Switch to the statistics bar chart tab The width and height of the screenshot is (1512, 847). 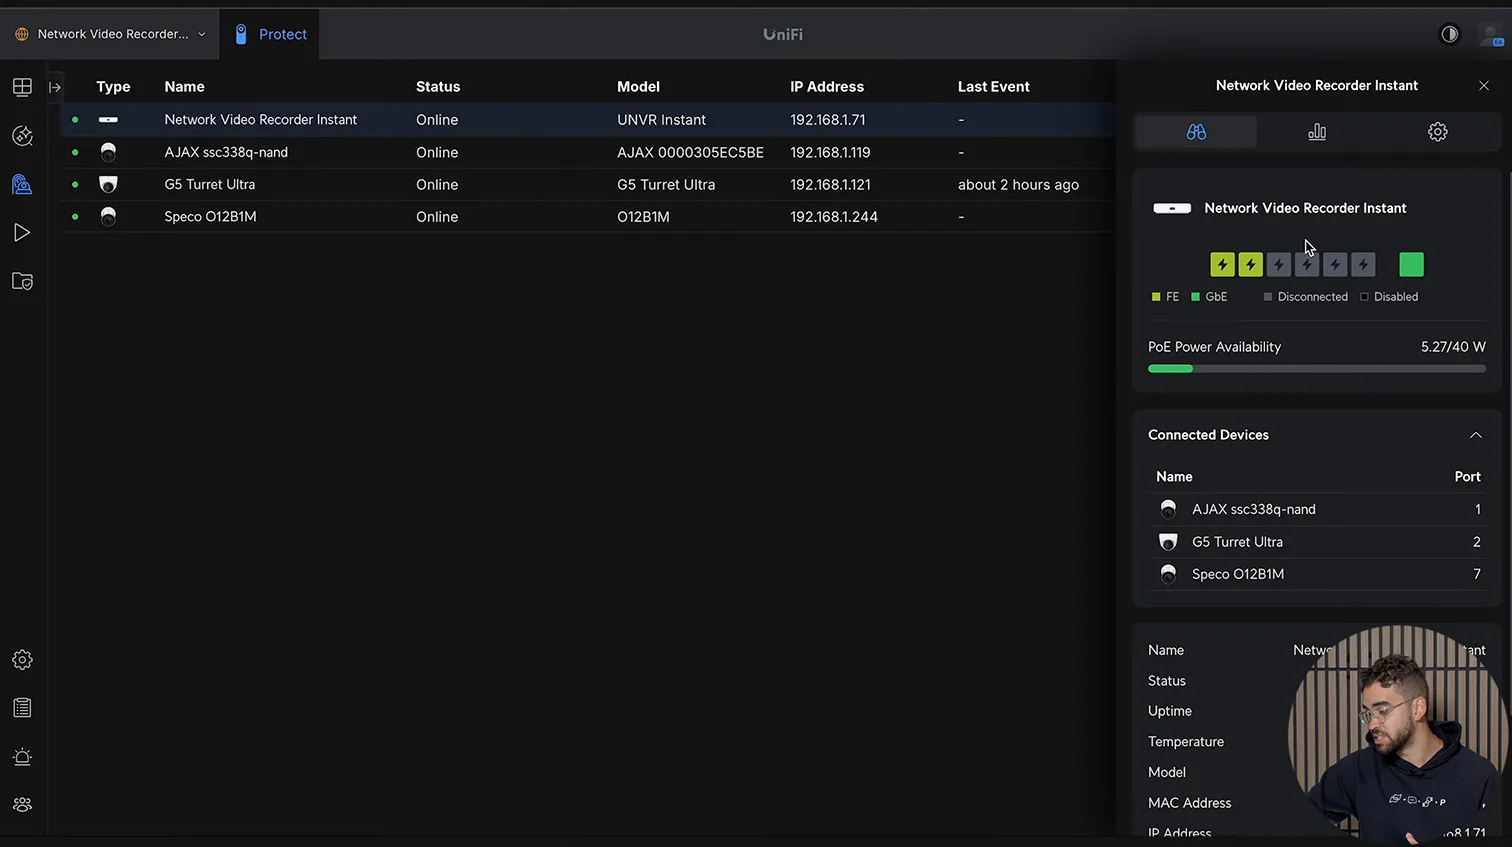coord(1317,132)
